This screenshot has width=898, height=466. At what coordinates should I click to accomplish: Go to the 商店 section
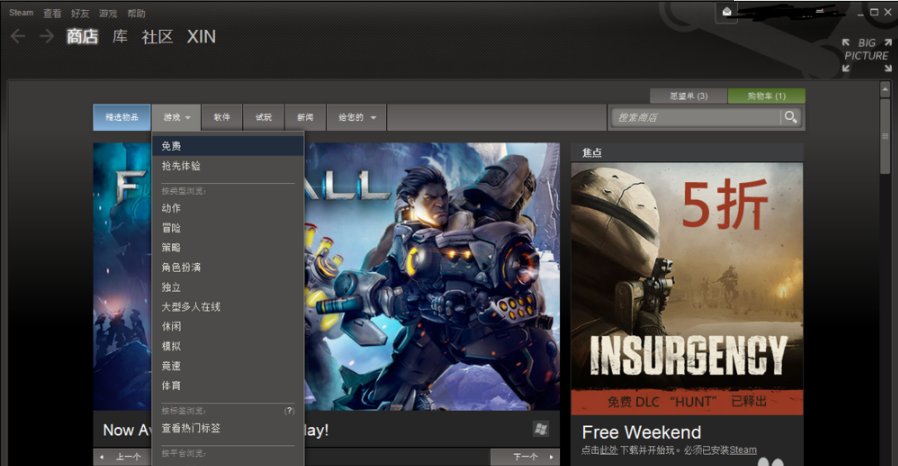click(x=82, y=37)
